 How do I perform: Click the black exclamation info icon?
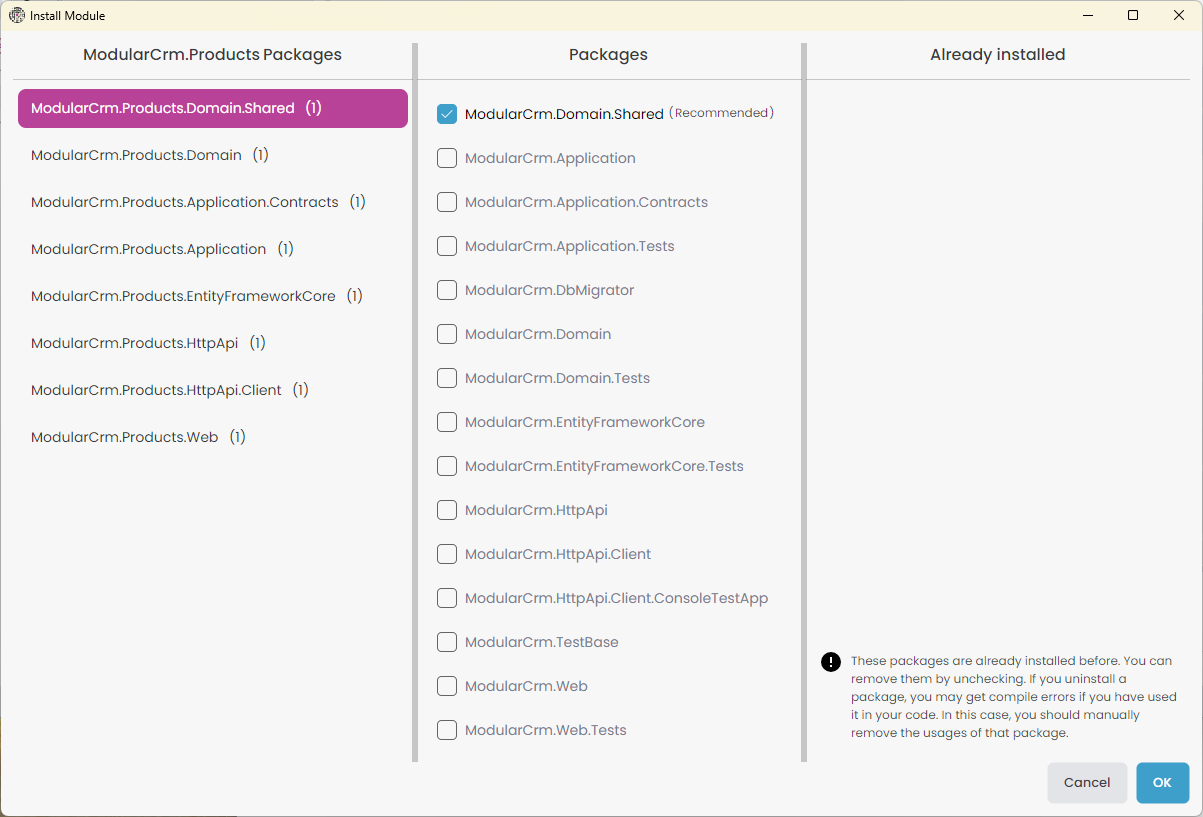pos(830,661)
